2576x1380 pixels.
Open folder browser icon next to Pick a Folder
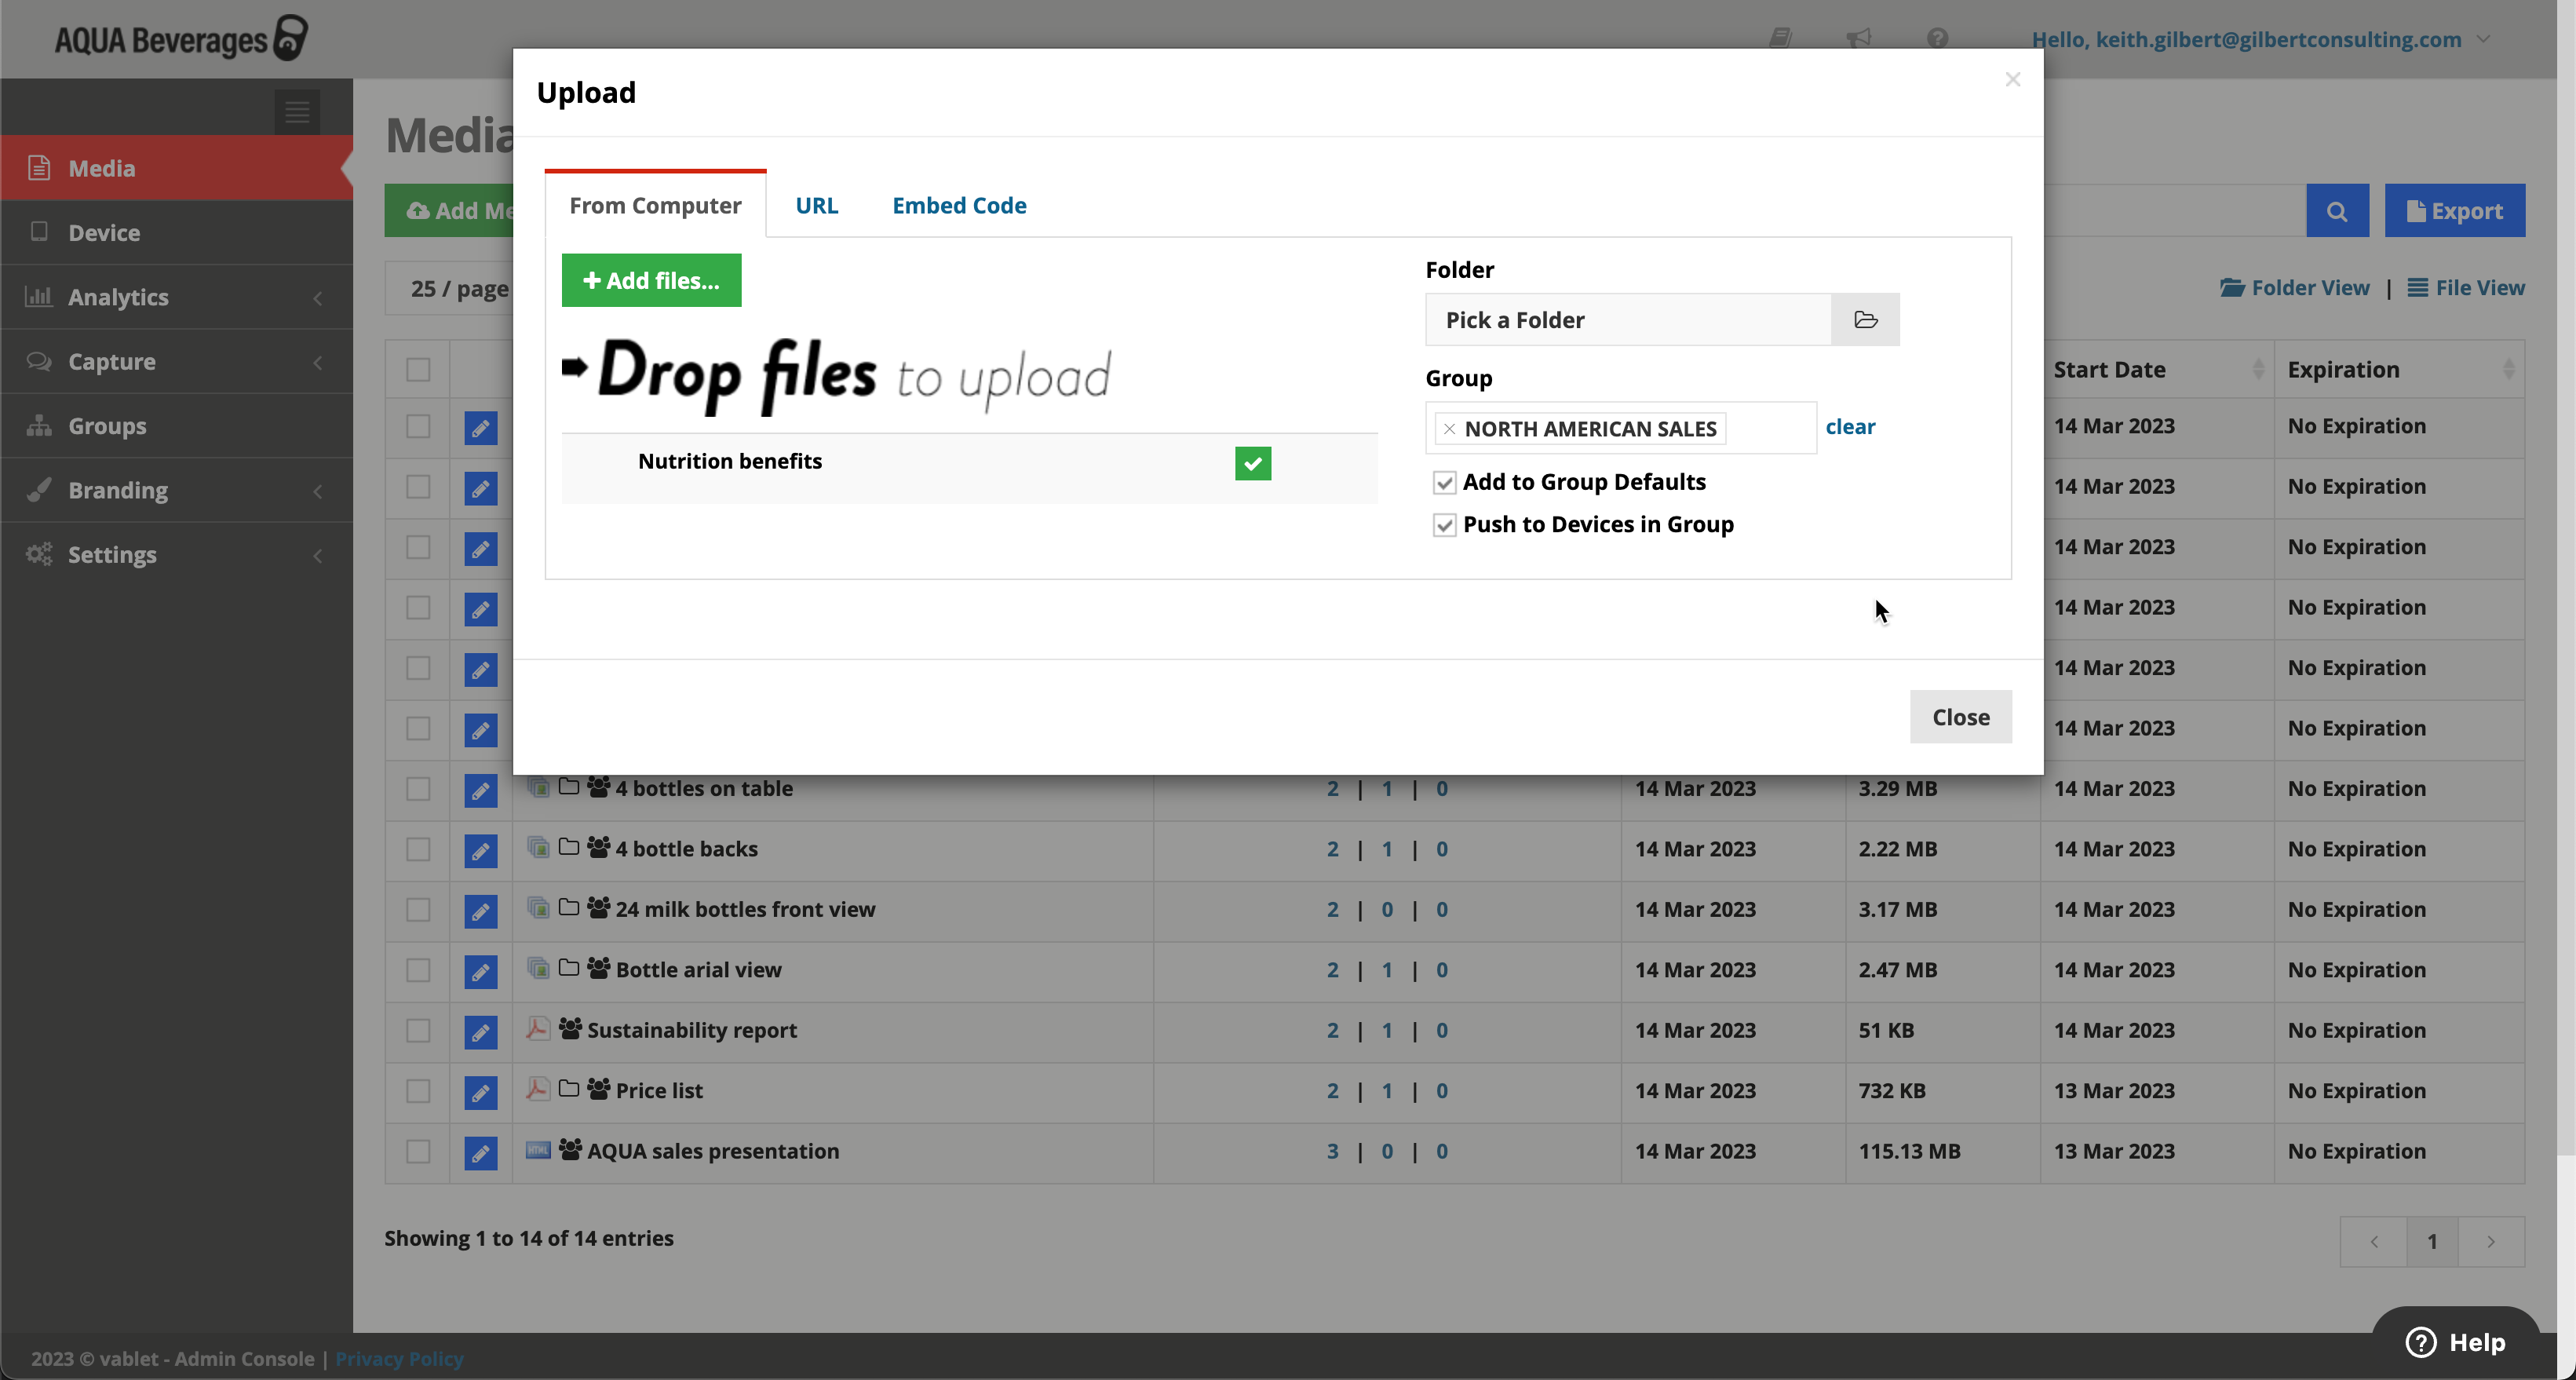(x=1865, y=320)
